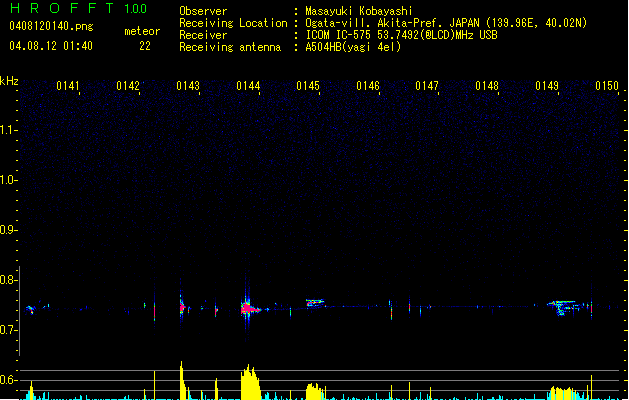629x400 pixels.
Task: Click the 'meteor' label
Action: coord(142,31)
